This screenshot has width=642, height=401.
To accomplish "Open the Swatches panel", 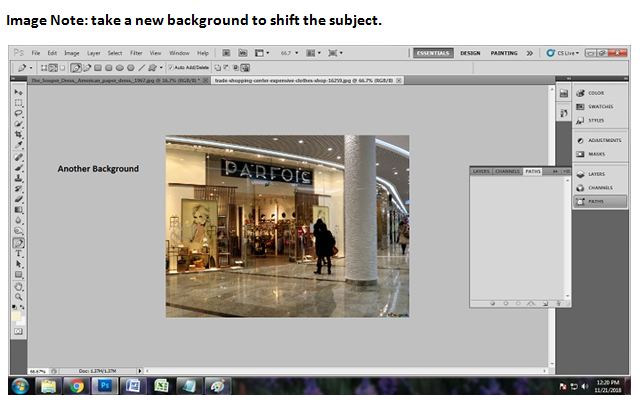I will coord(600,106).
